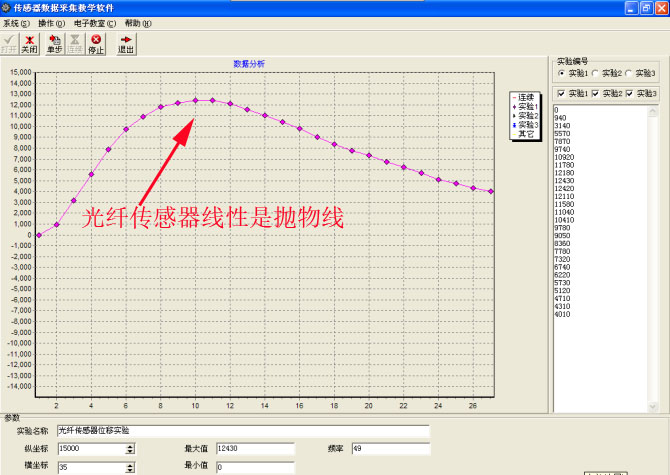This screenshot has height=475, width=670.
Task: Click the 单步 single-step toolbar icon
Action: pyautogui.click(x=54, y=43)
